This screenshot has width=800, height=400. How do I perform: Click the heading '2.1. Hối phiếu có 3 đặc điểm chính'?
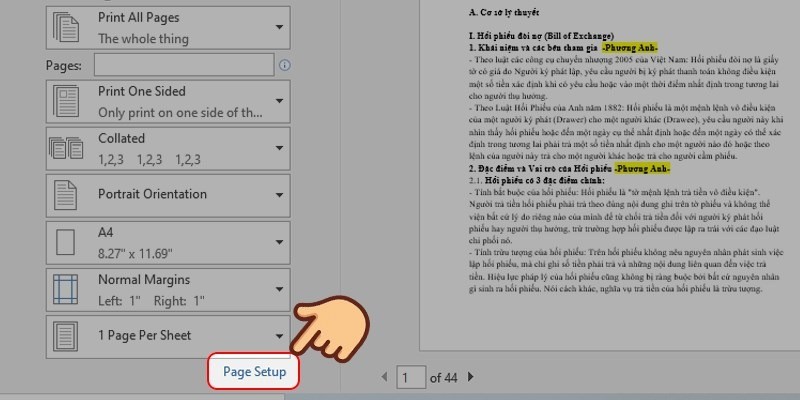coord(537,181)
